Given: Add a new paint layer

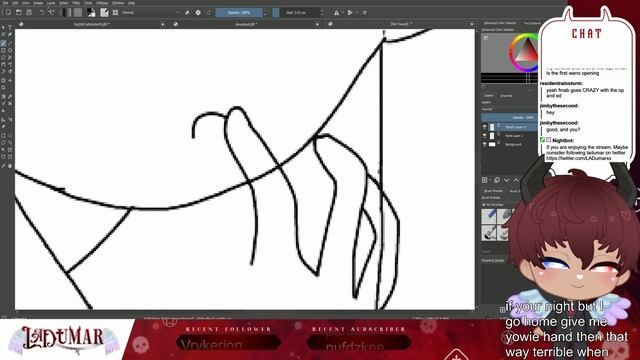Looking at the screenshot, I should (x=485, y=180).
